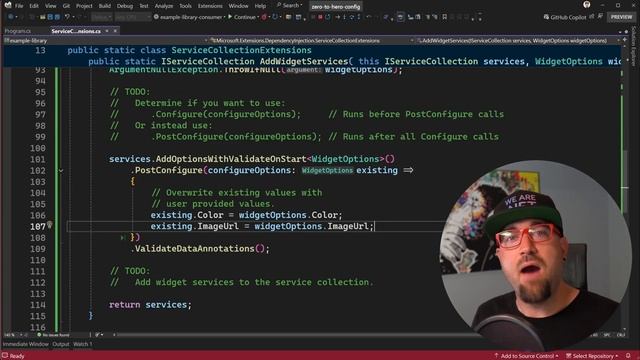Collapse the PostConfigure block on line 102
Viewport: 640px width, 360px height.
61,171
